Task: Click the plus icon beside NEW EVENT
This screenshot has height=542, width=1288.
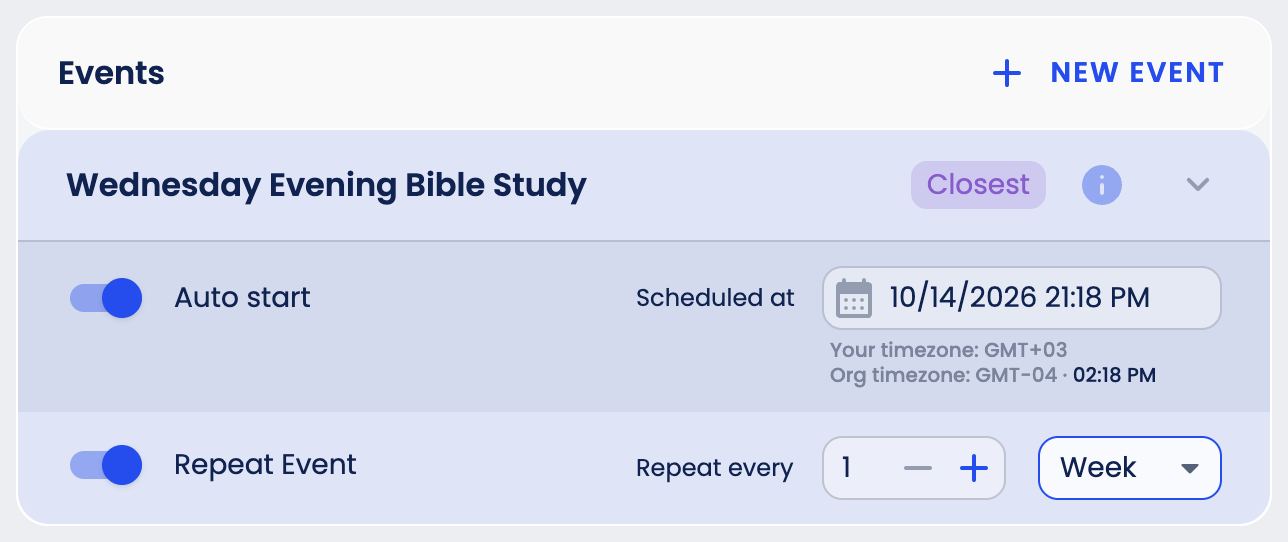Action: pos(1006,73)
